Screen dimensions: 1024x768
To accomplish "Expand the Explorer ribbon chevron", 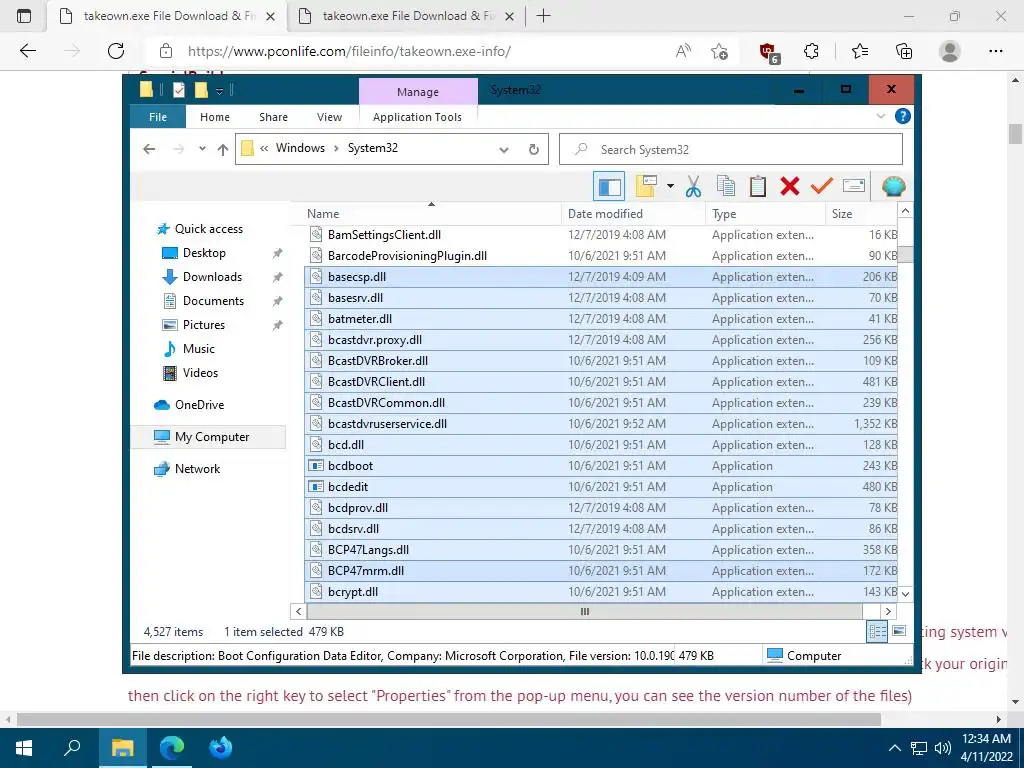I will point(881,116).
